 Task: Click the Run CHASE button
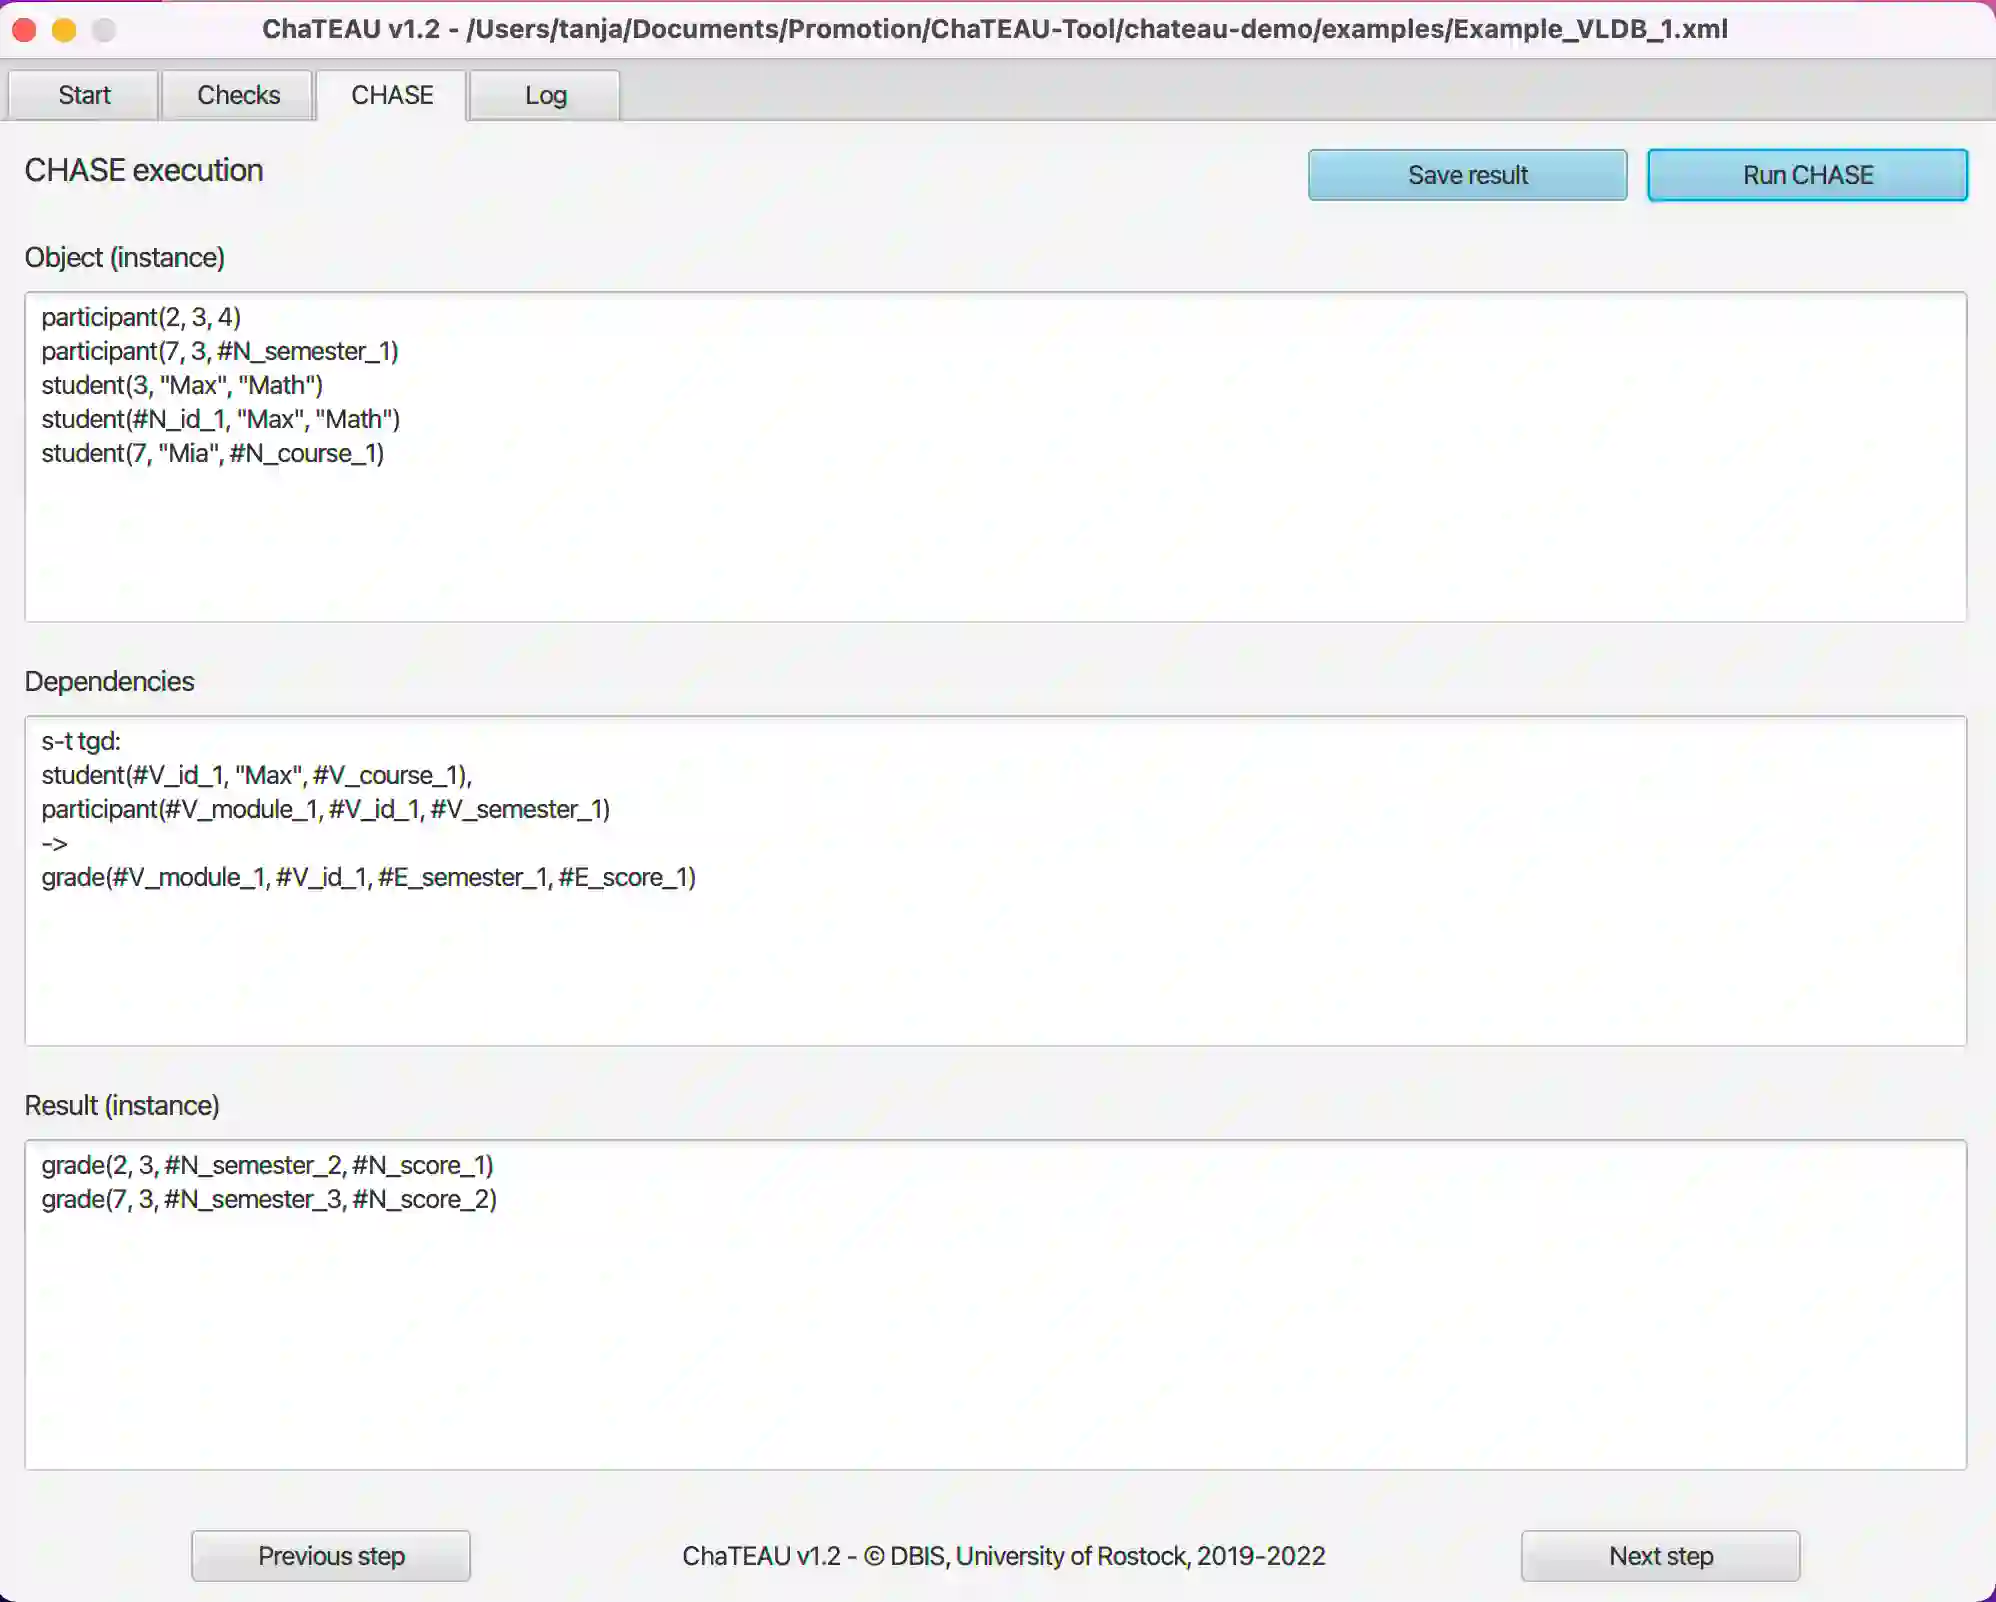click(1807, 175)
